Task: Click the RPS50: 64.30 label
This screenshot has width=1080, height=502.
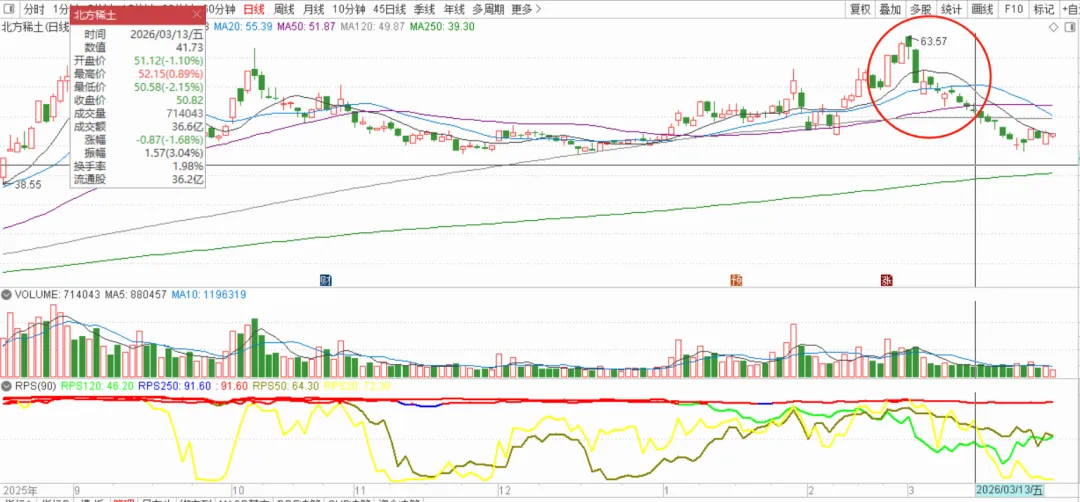Action: [x=285, y=385]
